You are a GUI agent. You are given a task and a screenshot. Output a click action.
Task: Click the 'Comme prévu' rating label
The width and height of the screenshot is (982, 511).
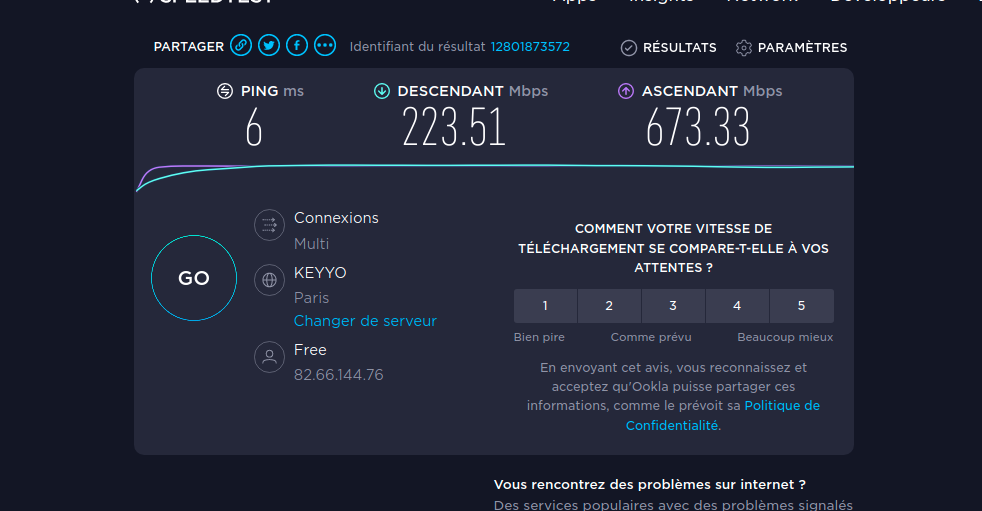tap(651, 337)
